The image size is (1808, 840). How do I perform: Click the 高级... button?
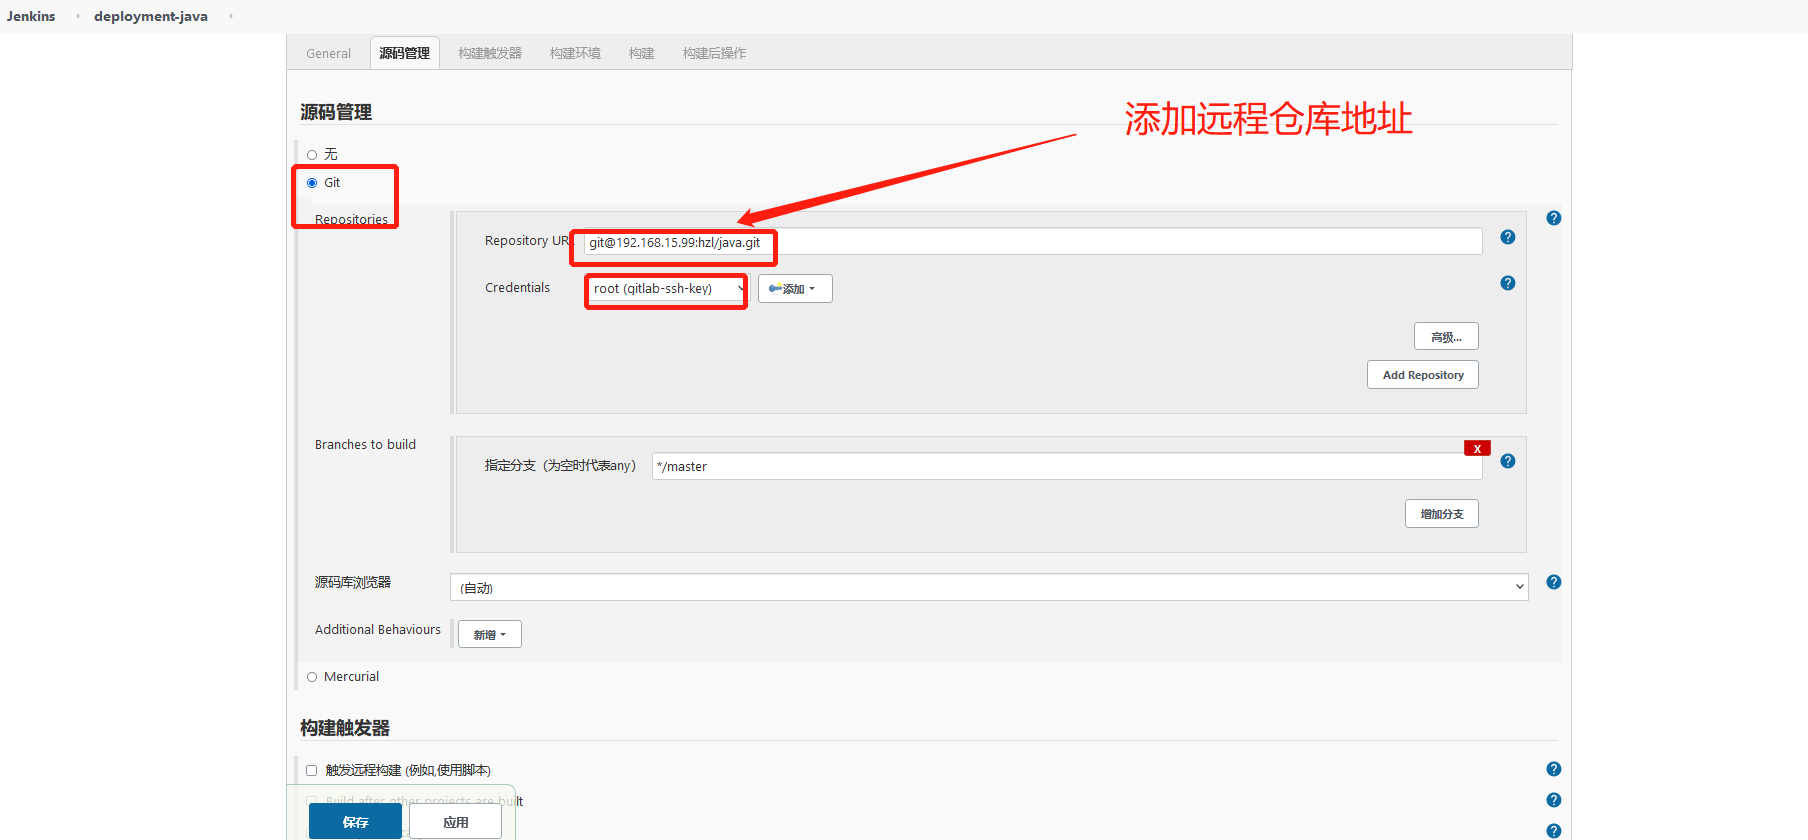coord(1446,336)
